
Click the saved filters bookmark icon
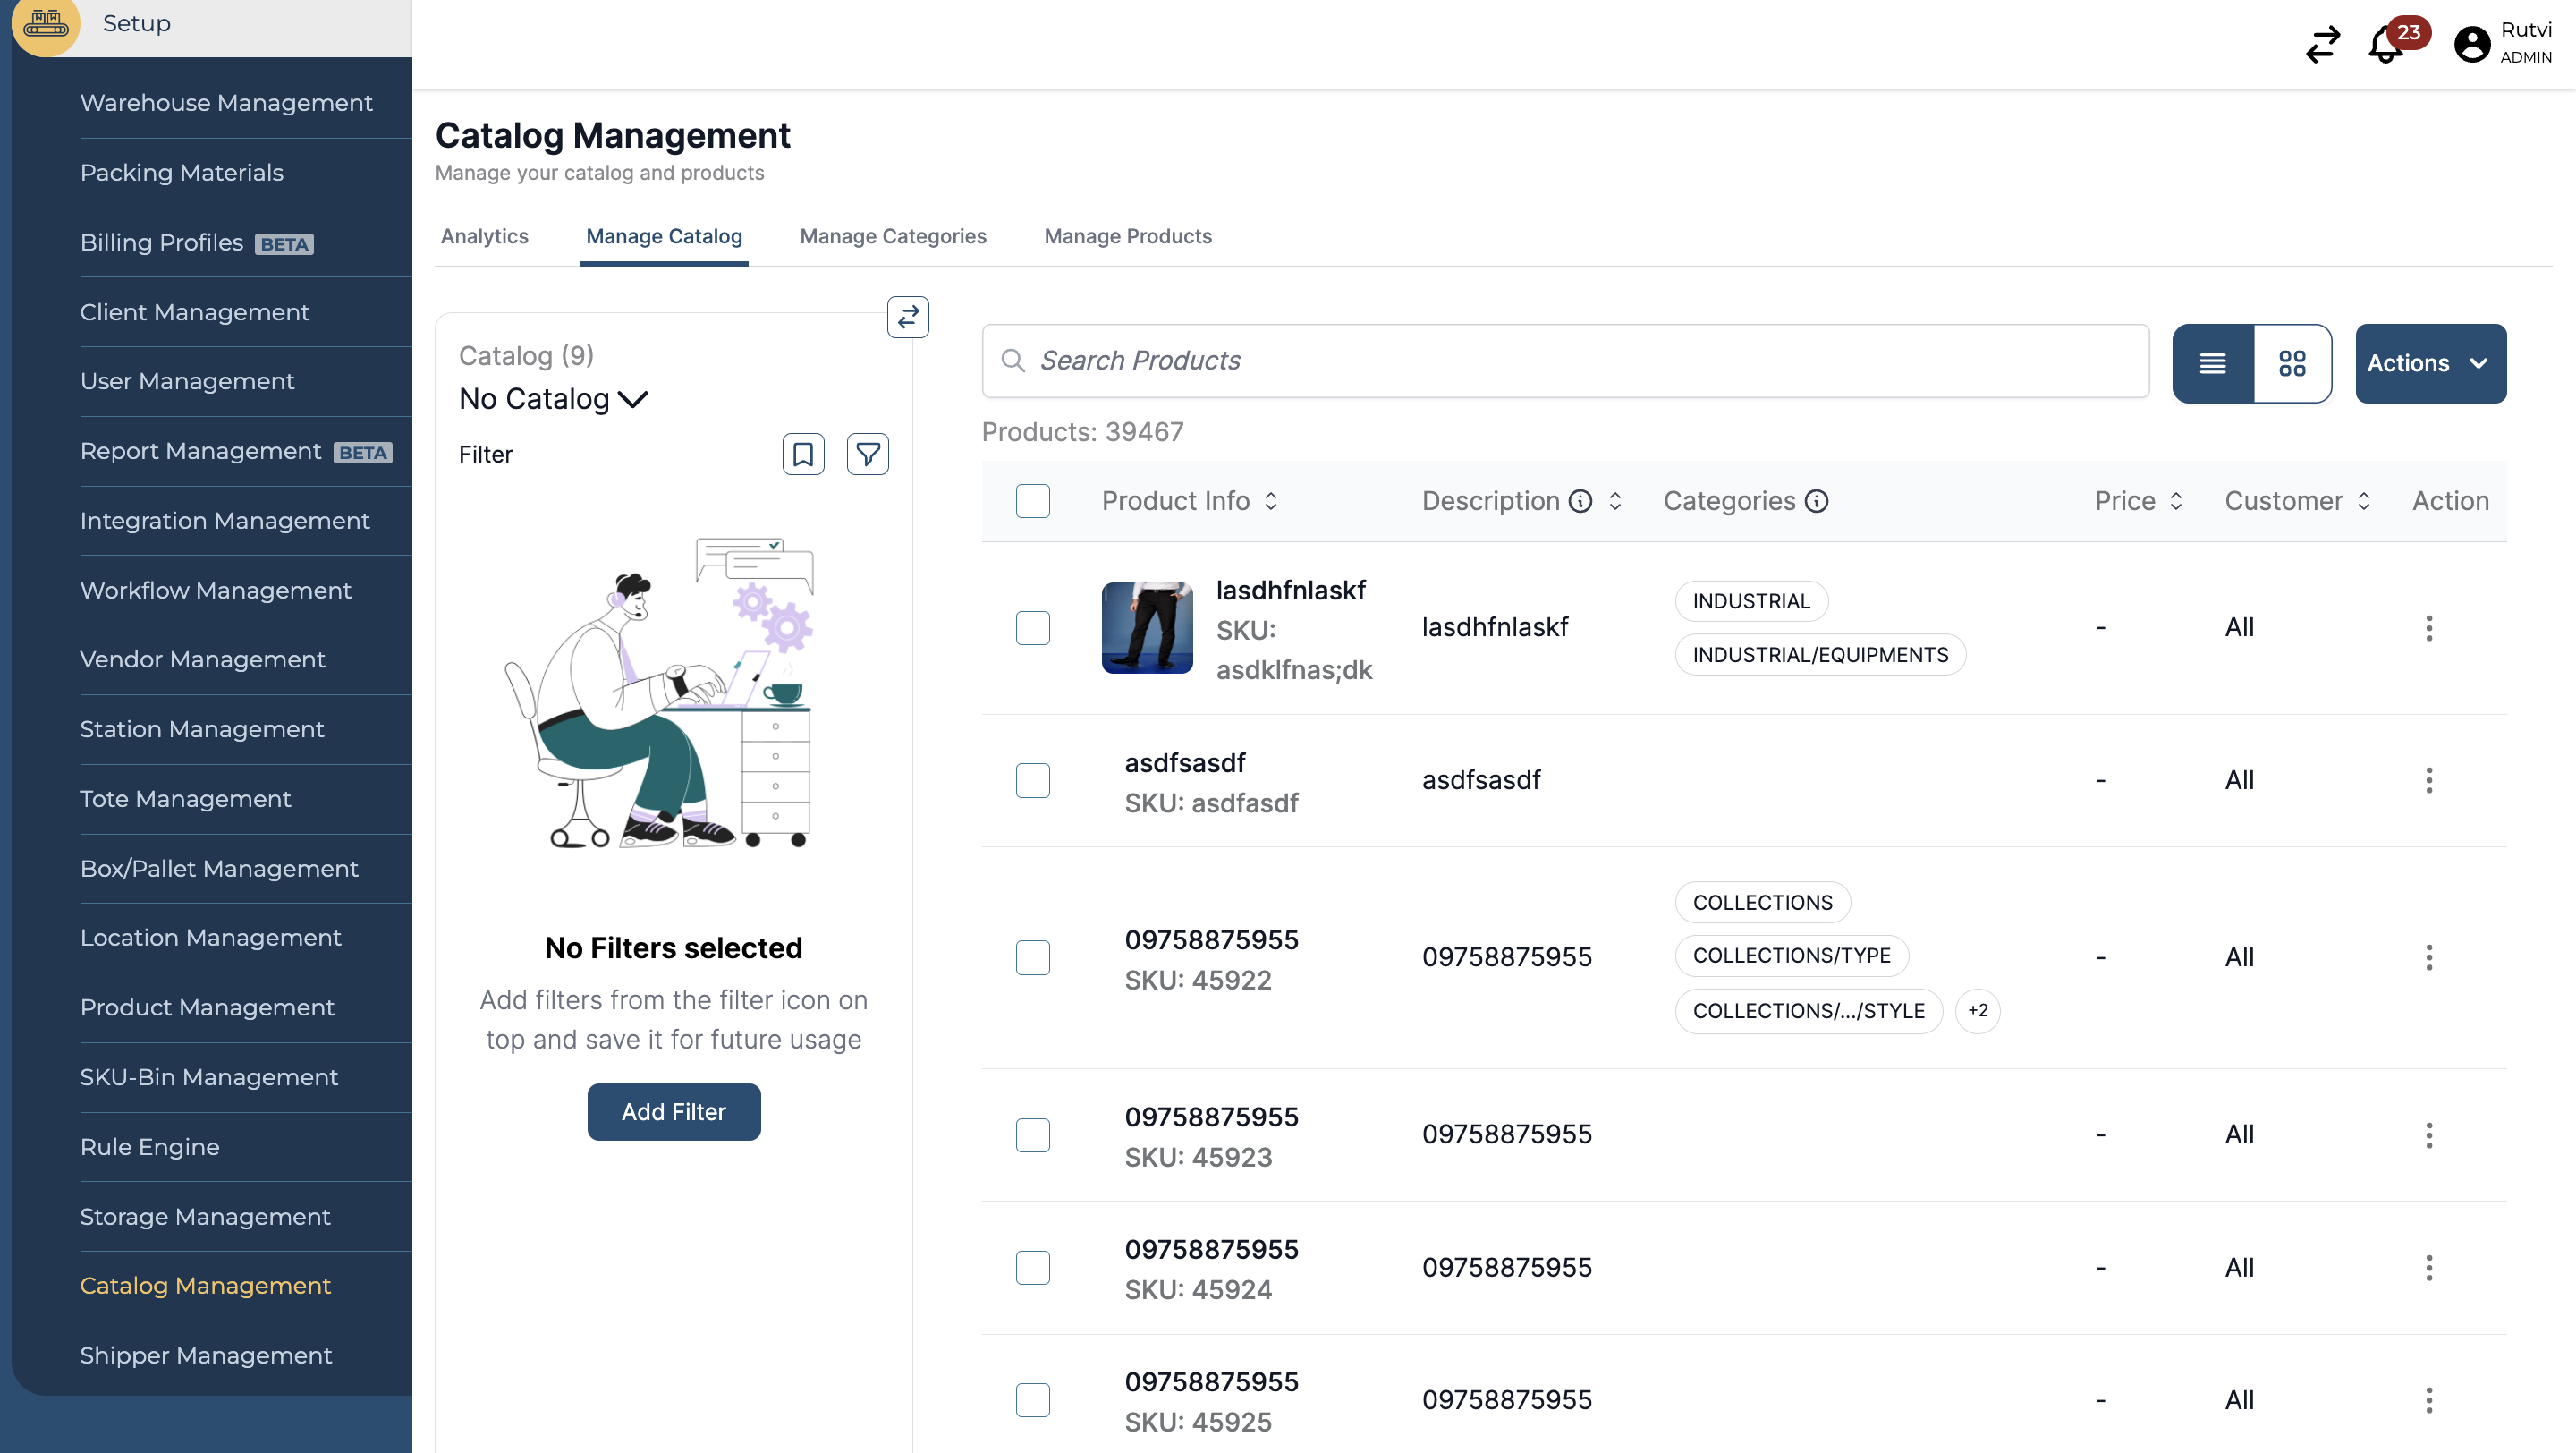802,454
